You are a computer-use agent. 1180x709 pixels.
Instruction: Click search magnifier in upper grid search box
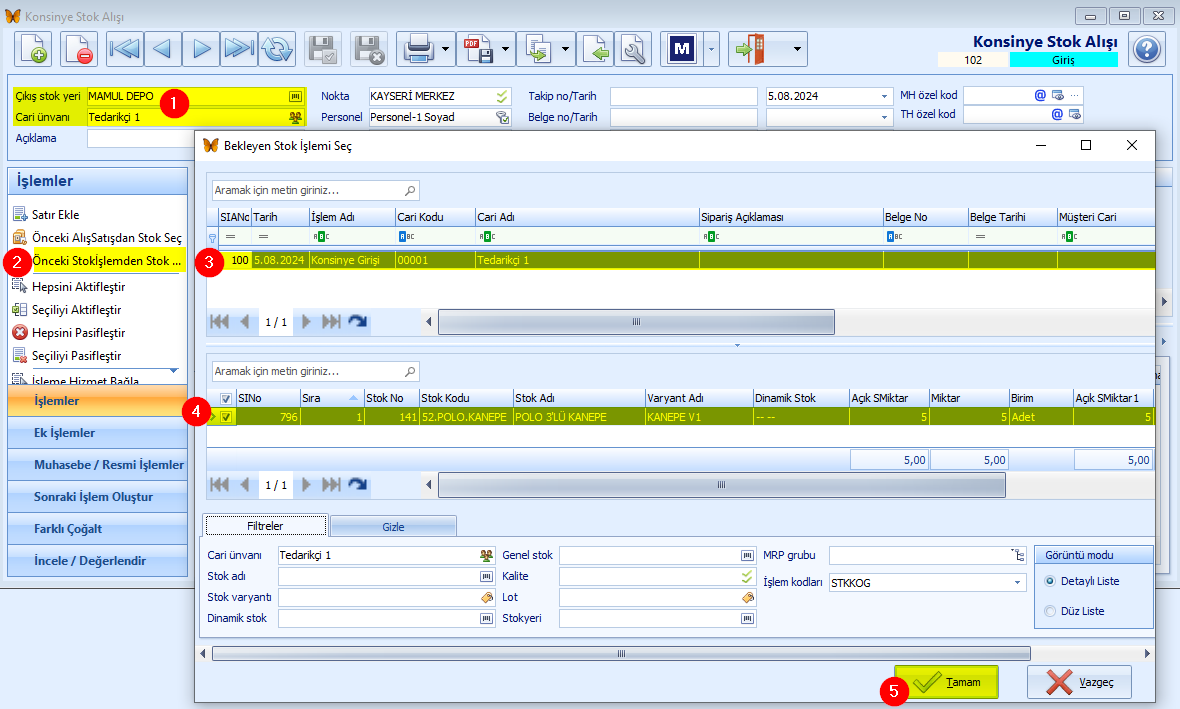point(410,190)
